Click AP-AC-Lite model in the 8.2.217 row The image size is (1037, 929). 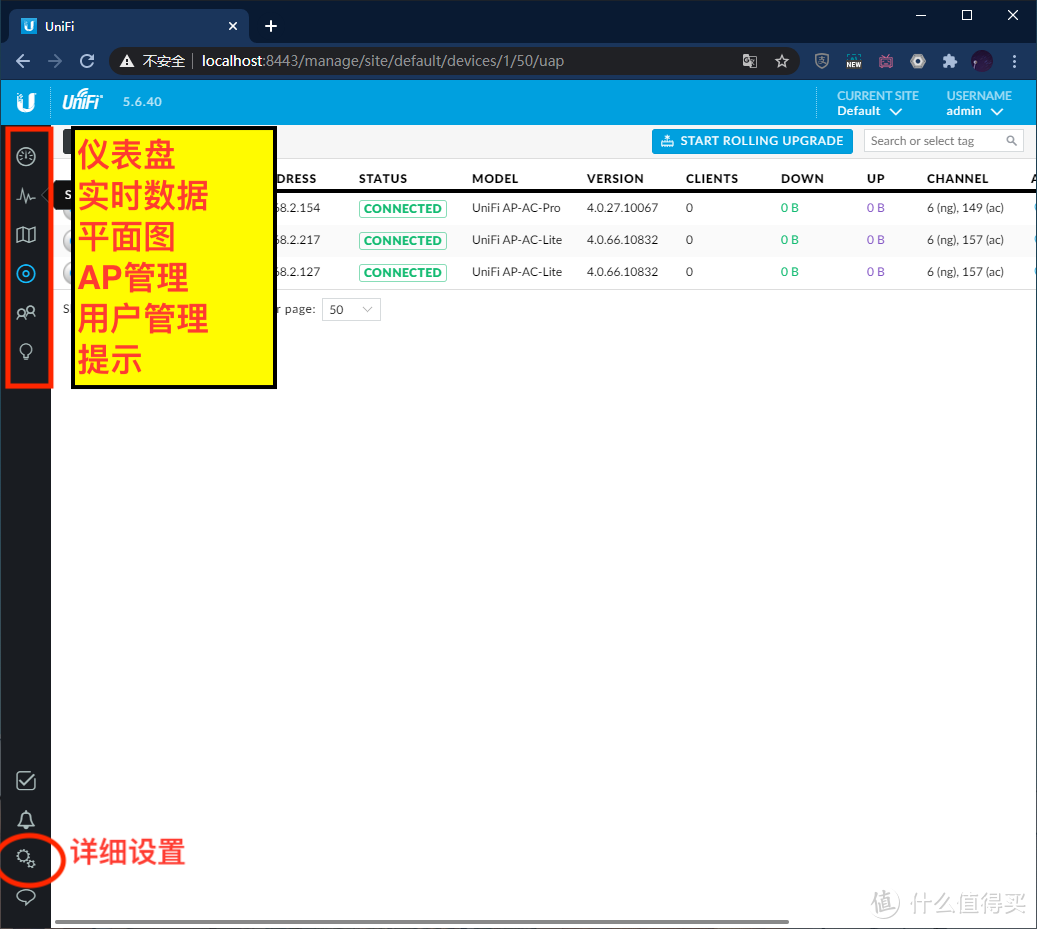pos(517,240)
